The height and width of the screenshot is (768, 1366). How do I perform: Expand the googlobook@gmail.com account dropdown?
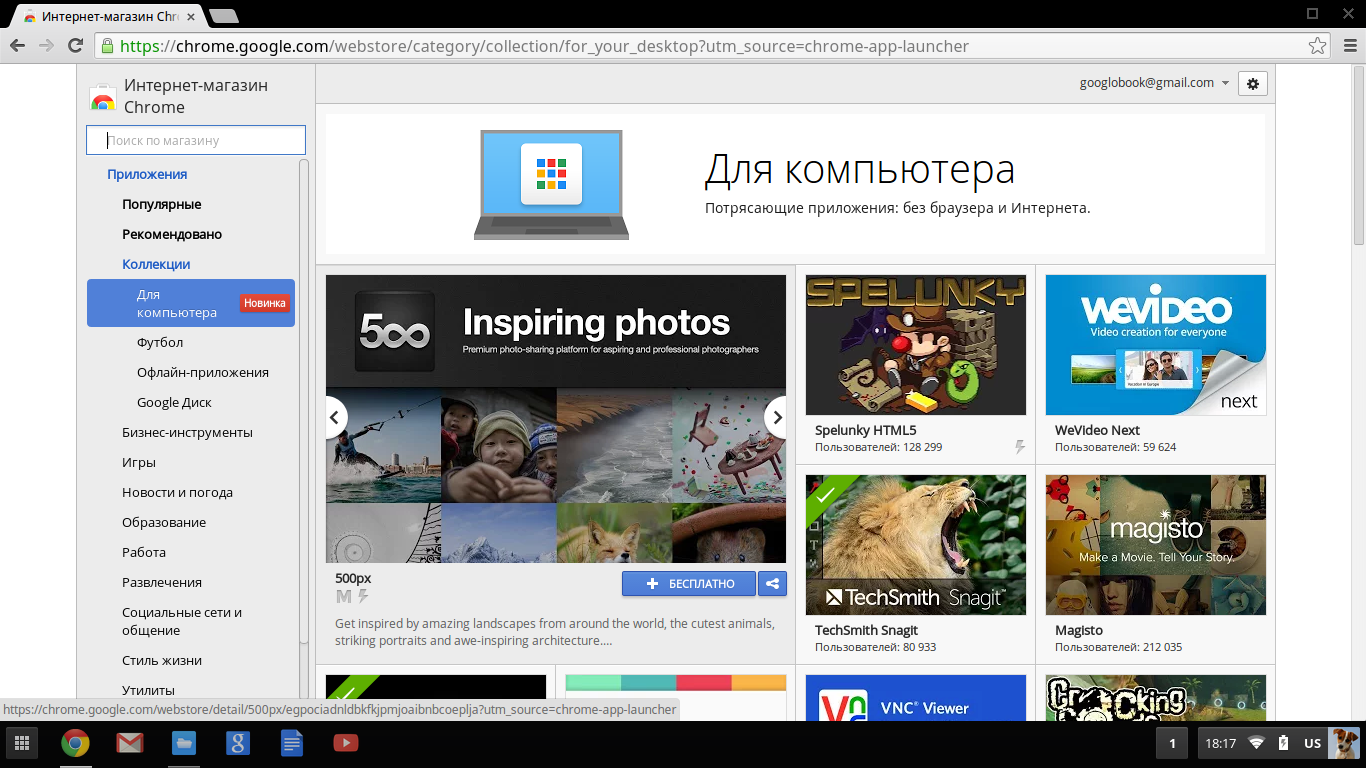click(1154, 83)
